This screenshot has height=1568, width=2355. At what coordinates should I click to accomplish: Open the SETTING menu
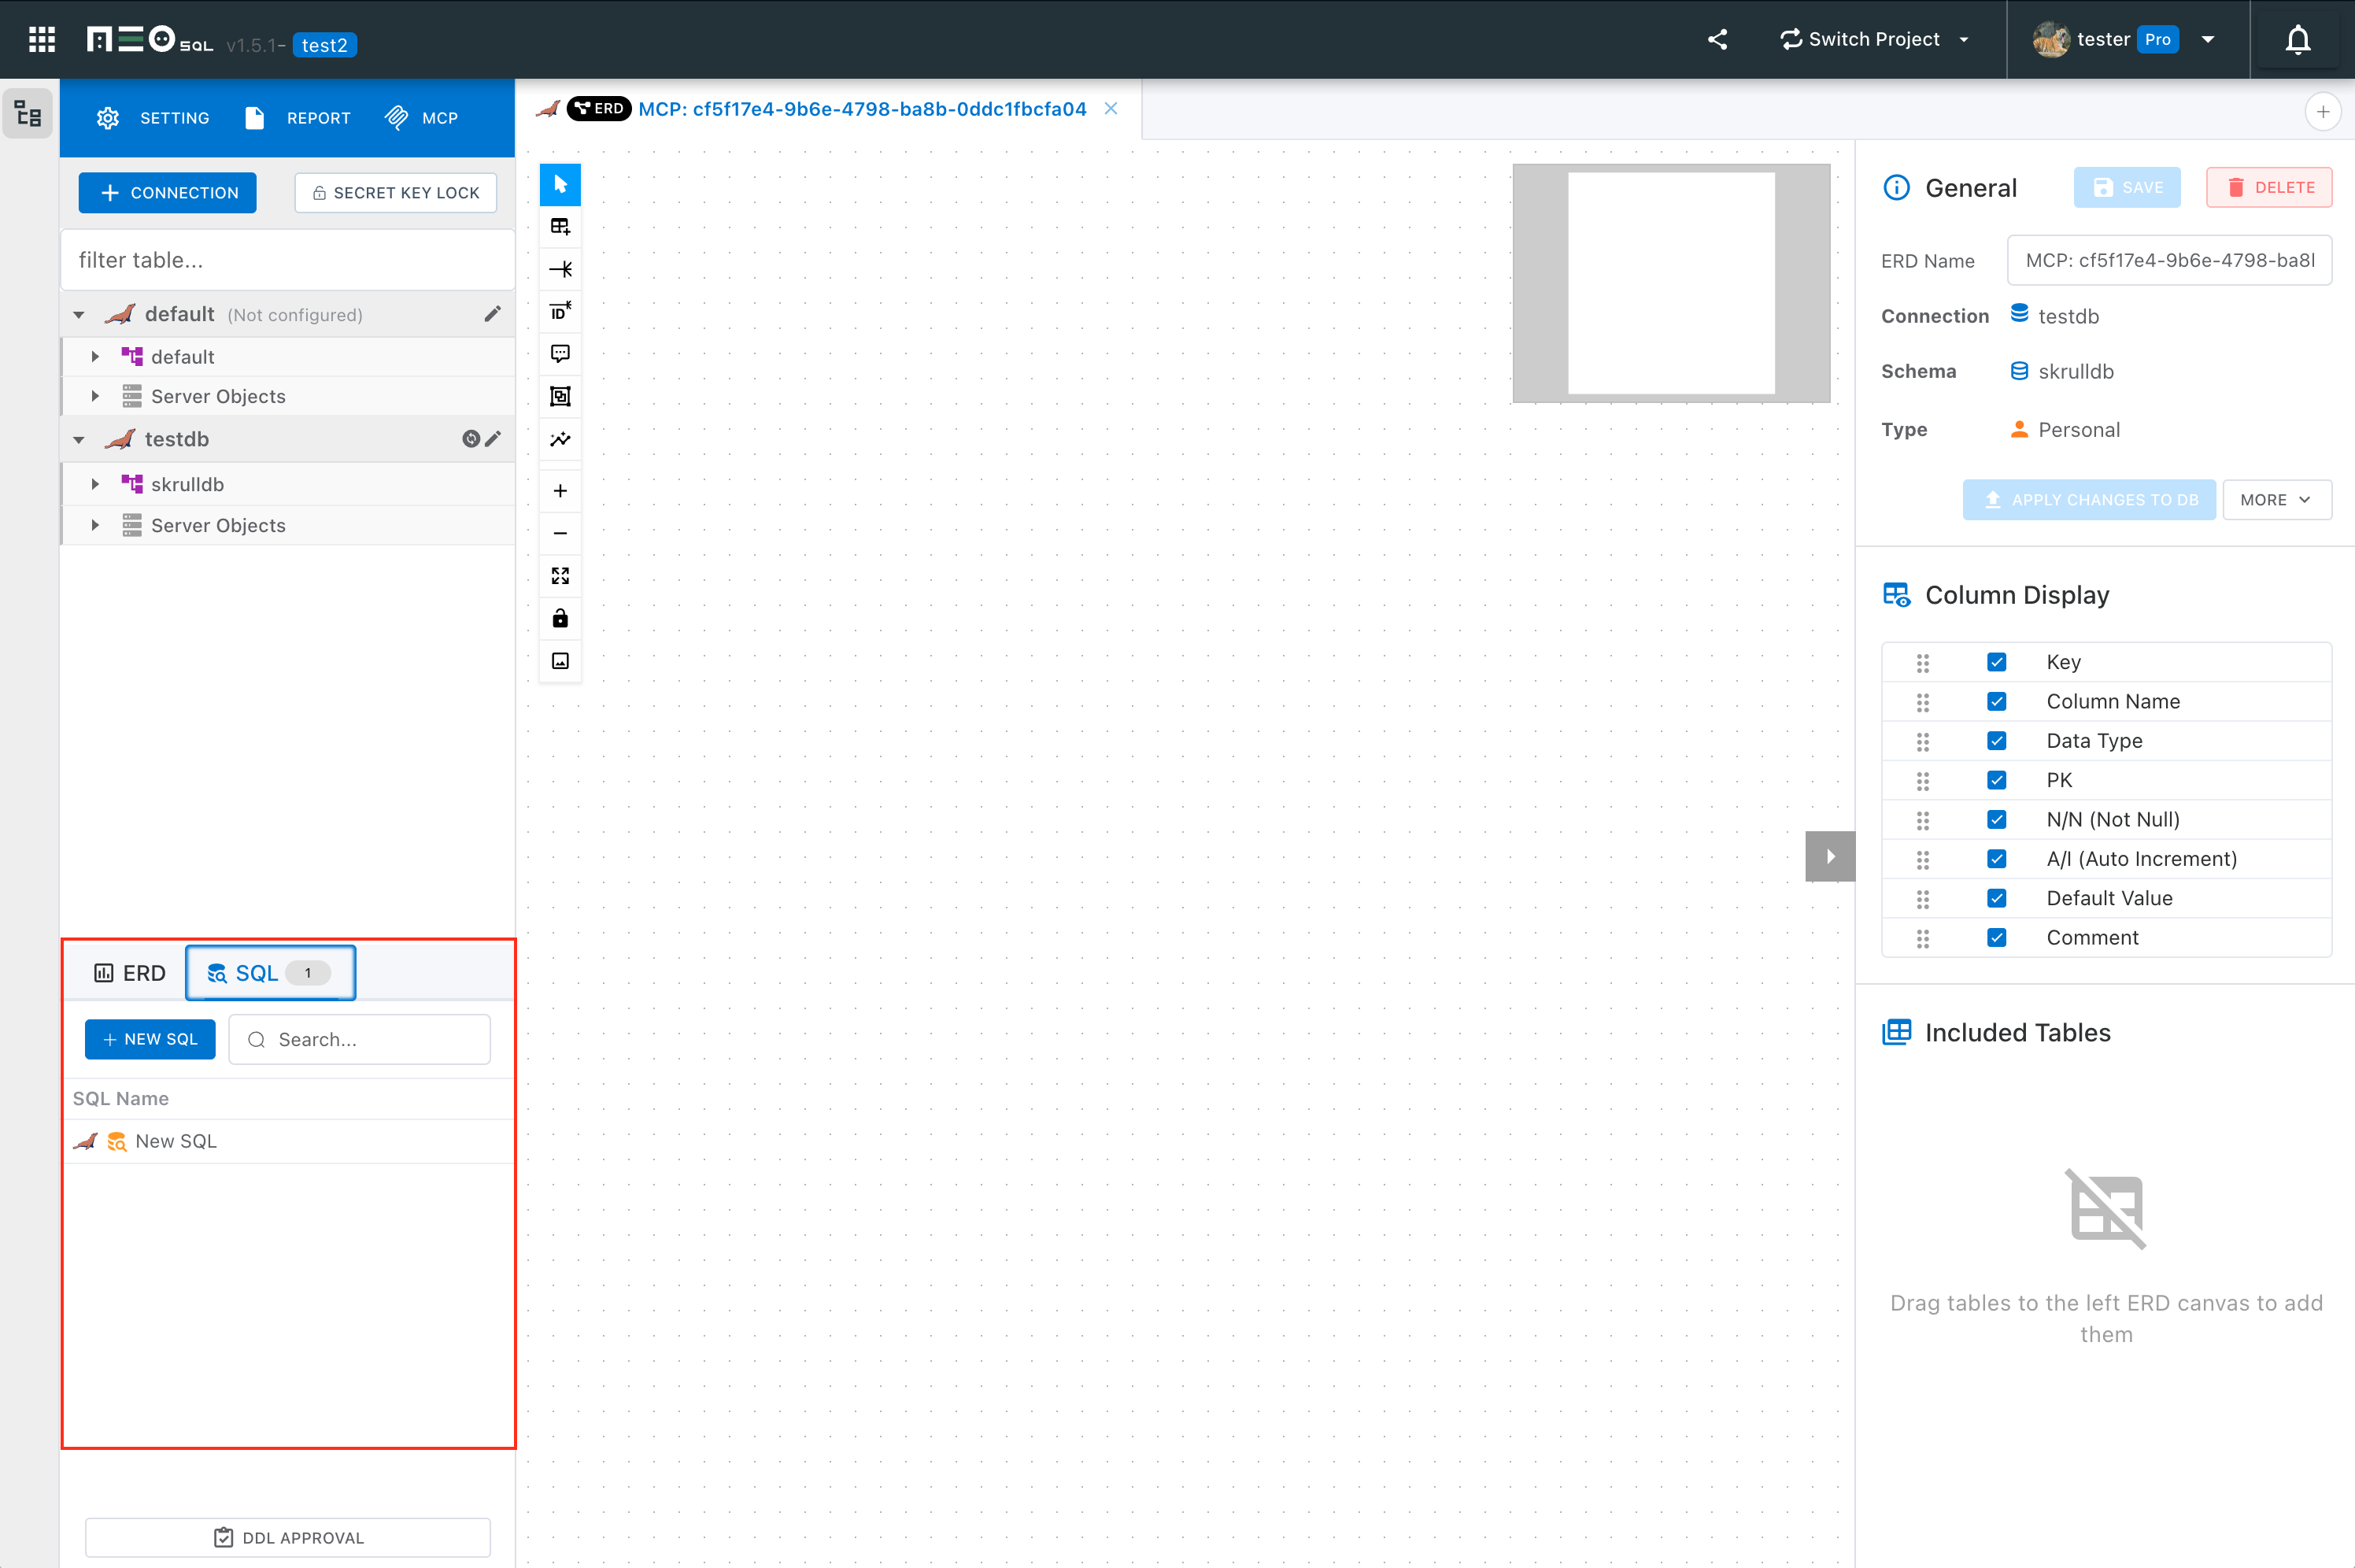[153, 118]
